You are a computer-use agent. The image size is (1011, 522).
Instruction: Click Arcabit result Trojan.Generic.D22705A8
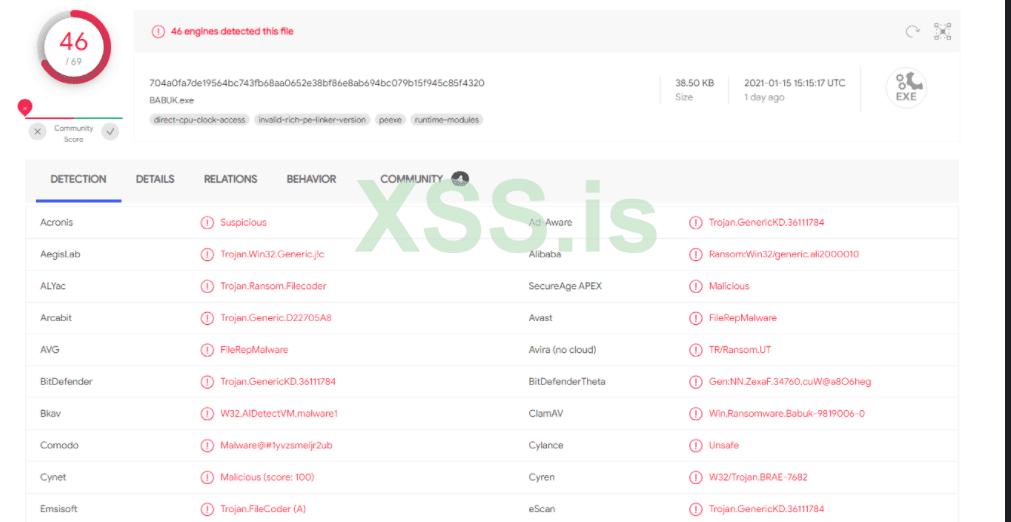click(276, 318)
